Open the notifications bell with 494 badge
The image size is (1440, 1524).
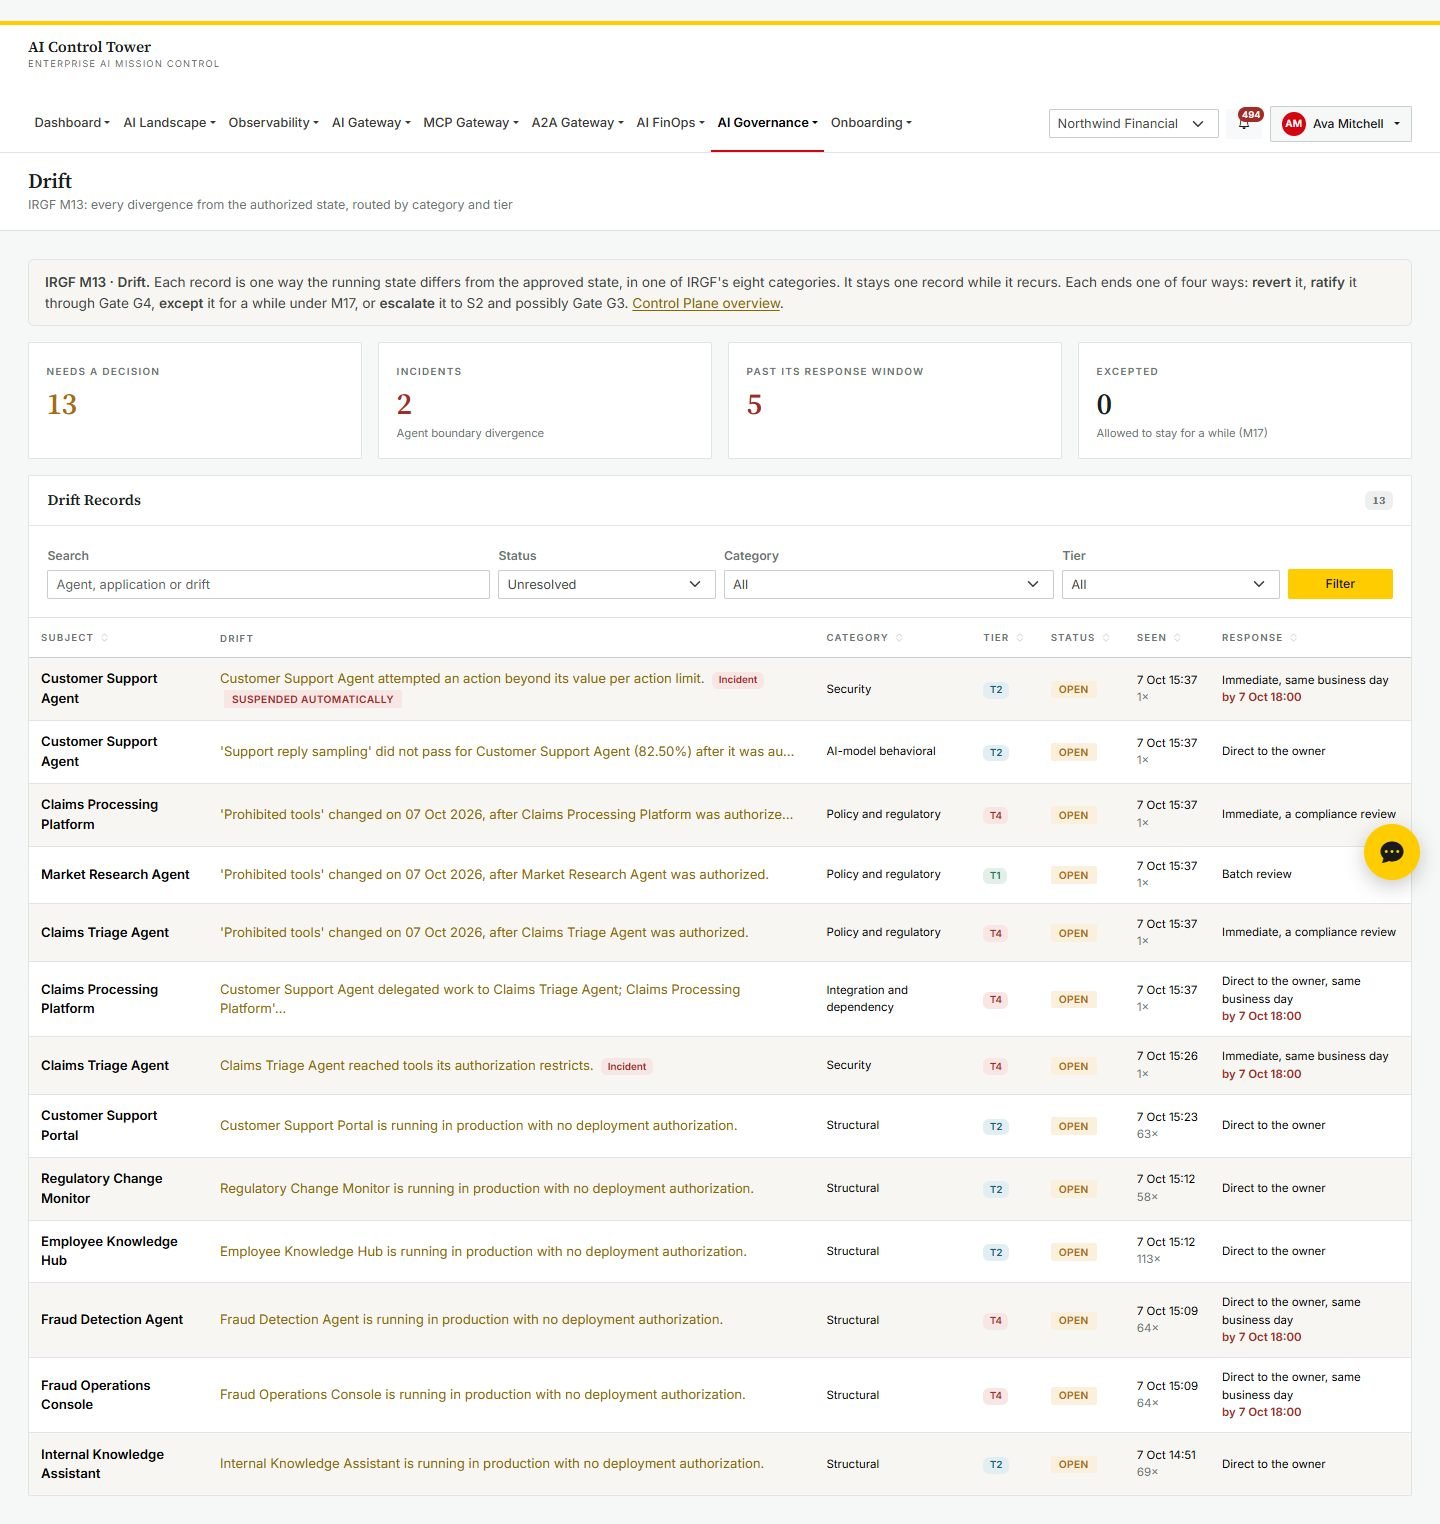[1245, 123]
